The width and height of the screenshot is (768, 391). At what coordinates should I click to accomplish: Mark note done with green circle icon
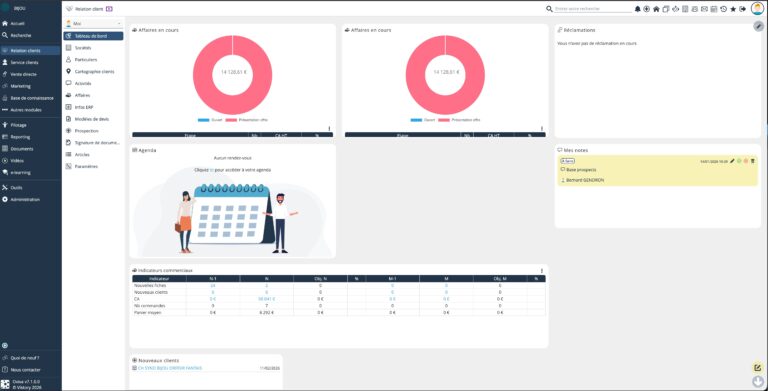pyautogui.click(x=739, y=161)
